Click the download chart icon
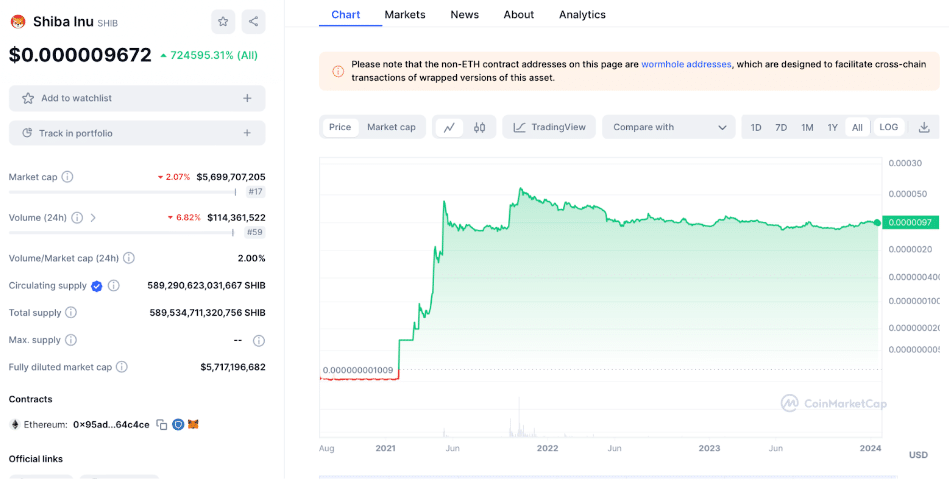Screen dimensions: 949x487 pos(924,128)
